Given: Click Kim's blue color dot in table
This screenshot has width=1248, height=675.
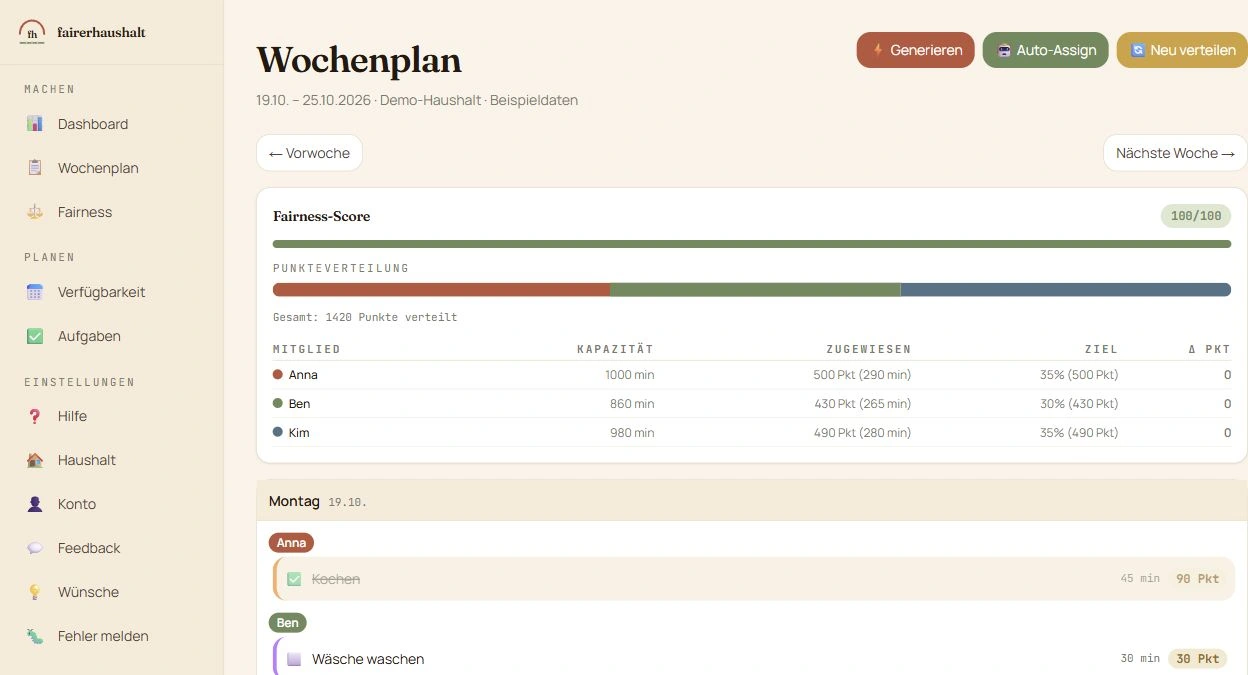Looking at the screenshot, I should [278, 433].
